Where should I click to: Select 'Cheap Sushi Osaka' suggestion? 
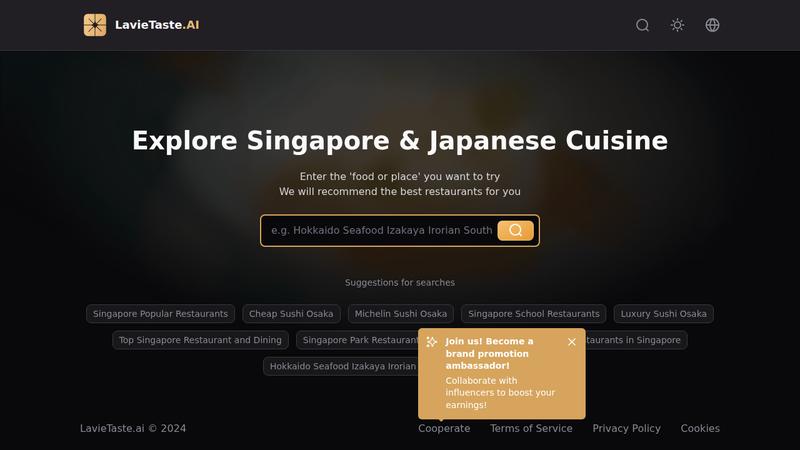(x=291, y=314)
